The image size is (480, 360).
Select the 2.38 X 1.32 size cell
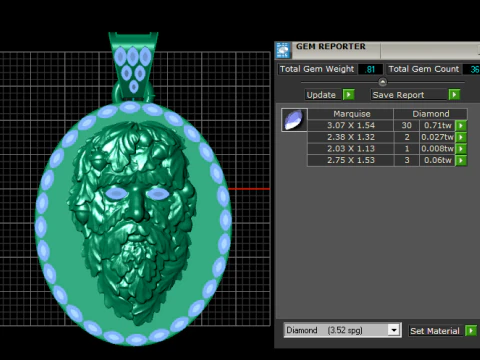(350, 137)
